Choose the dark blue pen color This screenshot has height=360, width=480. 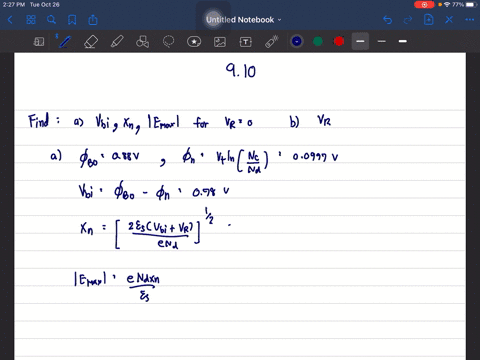tap(297, 41)
